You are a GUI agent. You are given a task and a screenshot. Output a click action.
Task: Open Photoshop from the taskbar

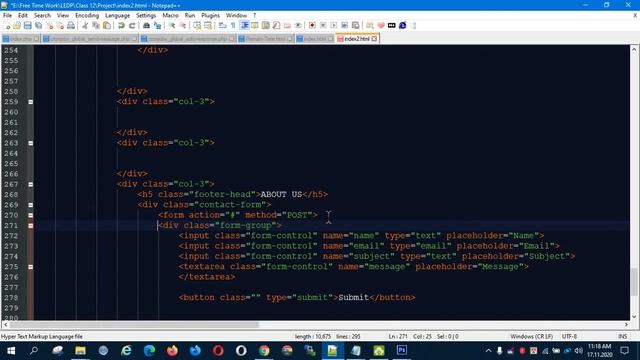point(402,351)
